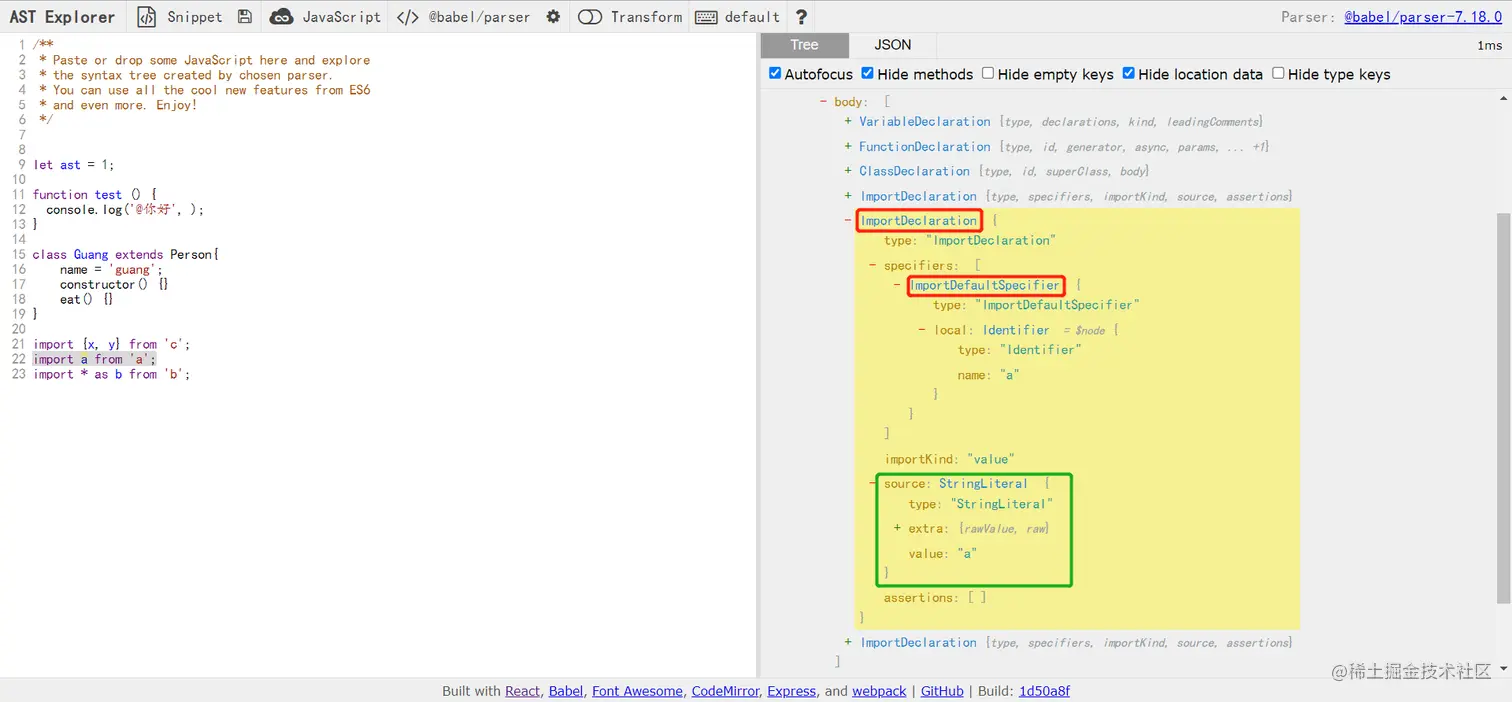Enable Hide empty keys checkbox
This screenshot has height=702, width=1512.
tap(988, 73)
